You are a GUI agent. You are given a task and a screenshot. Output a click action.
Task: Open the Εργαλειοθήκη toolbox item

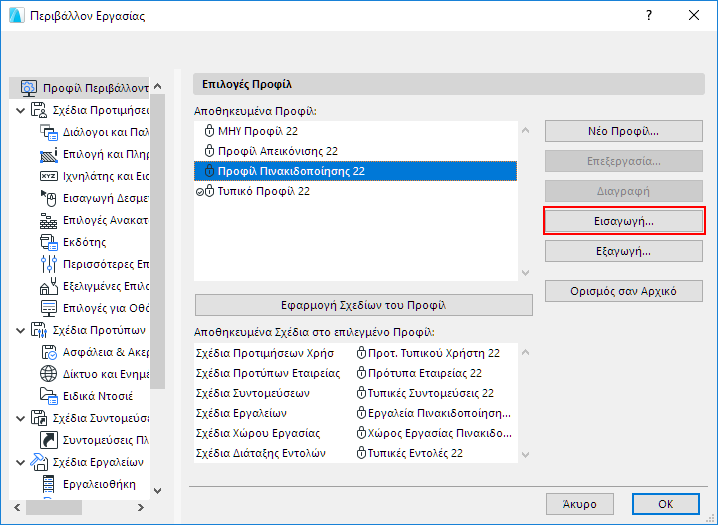tap(84, 484)
